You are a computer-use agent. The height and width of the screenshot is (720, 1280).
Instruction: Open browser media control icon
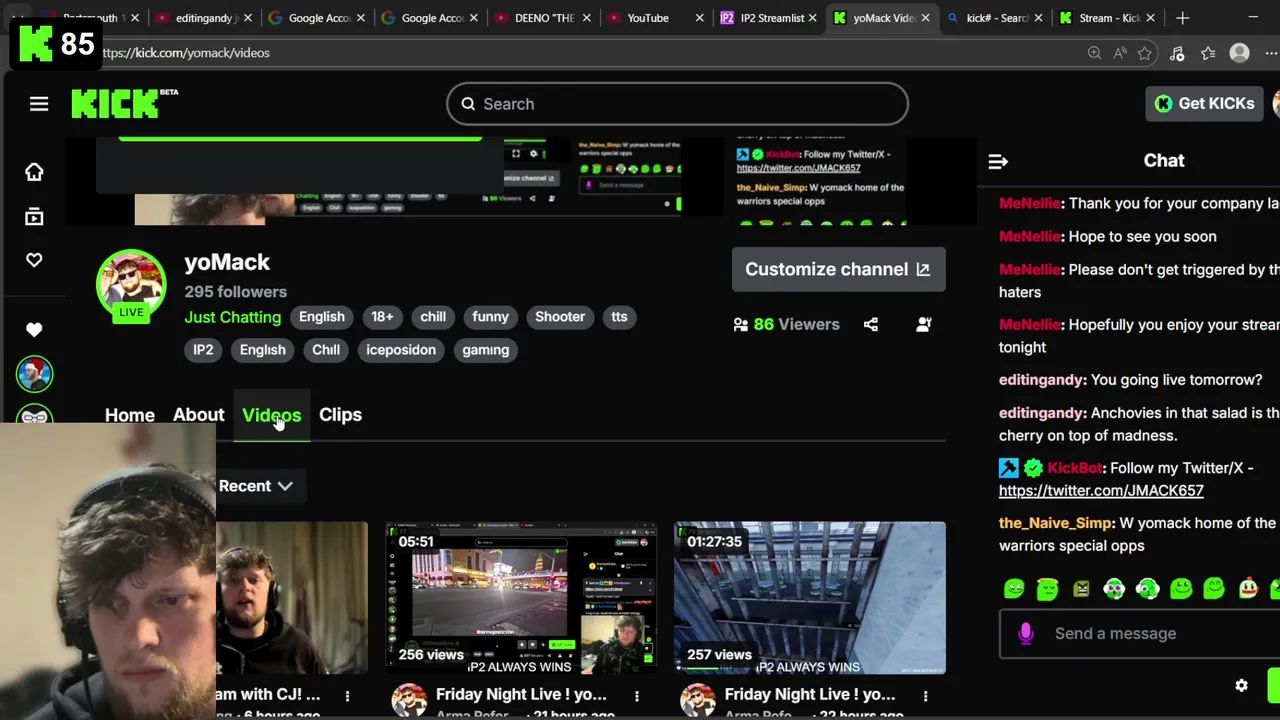[x=1177, y=53]
